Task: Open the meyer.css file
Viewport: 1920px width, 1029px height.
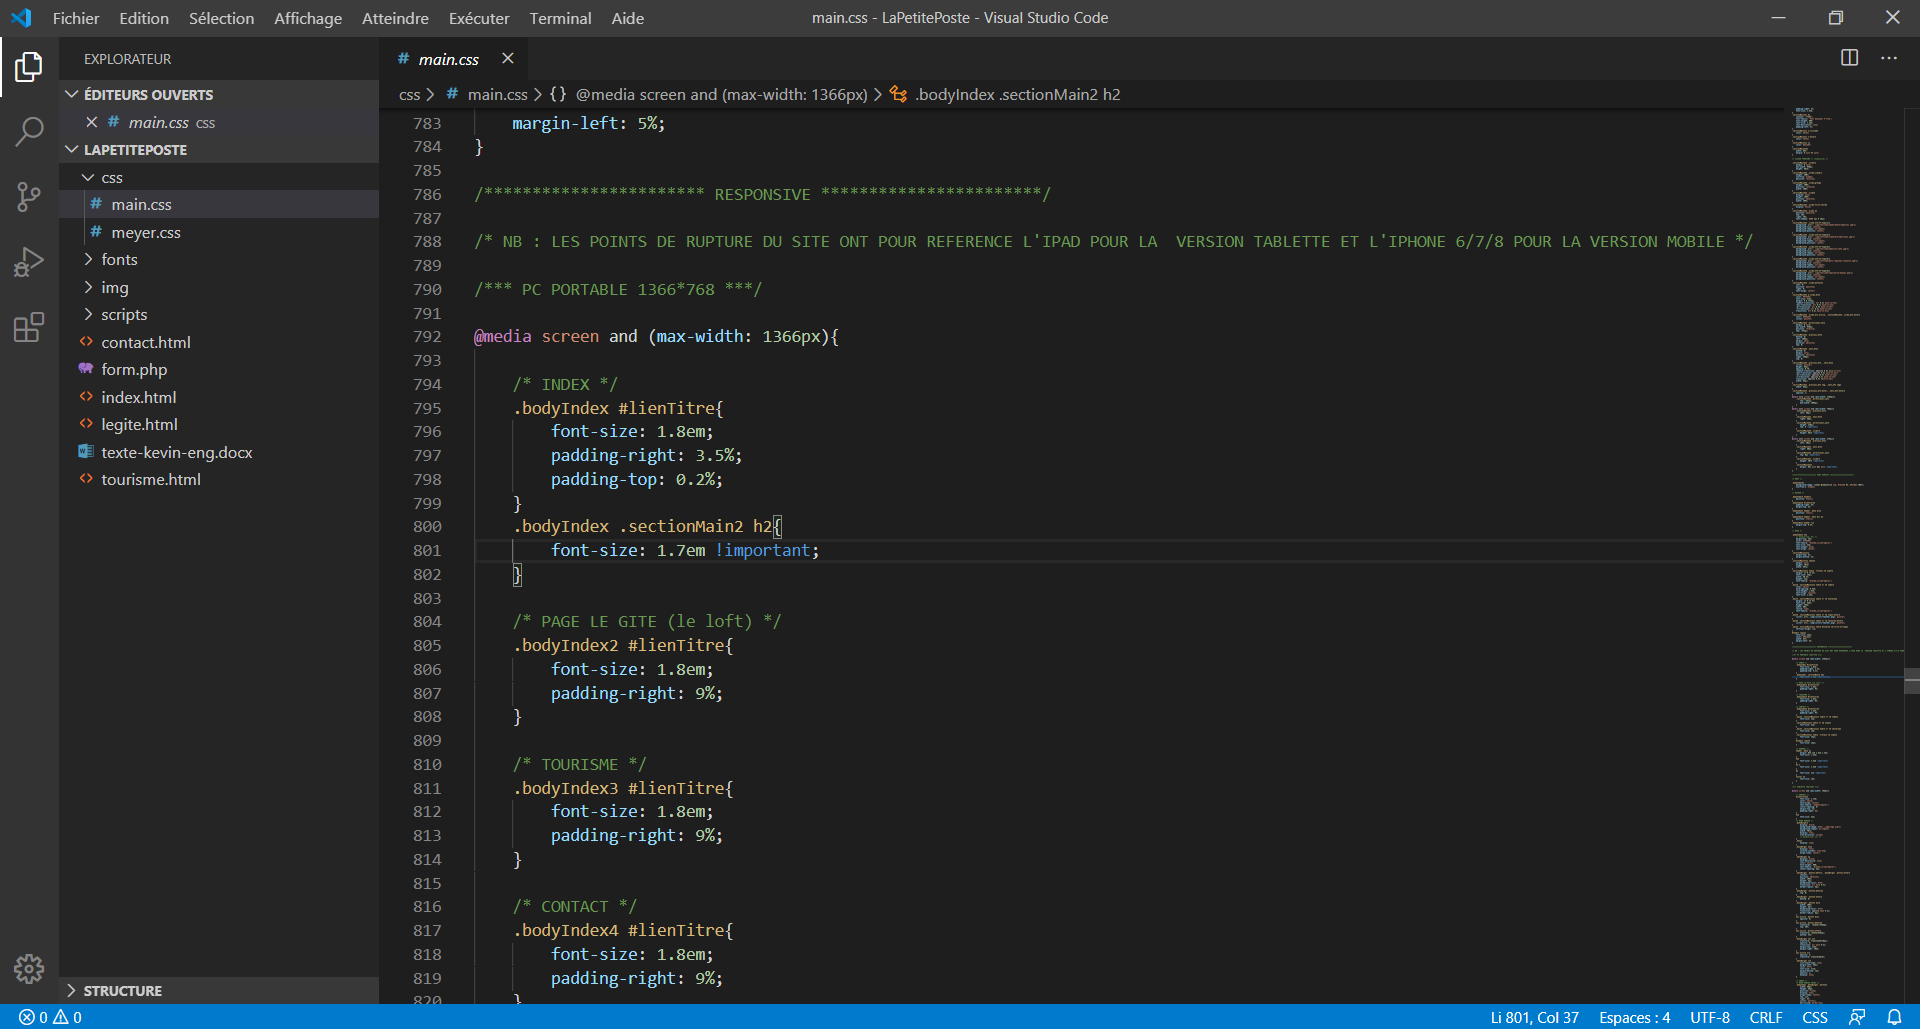Action: (x=146, y=232)
